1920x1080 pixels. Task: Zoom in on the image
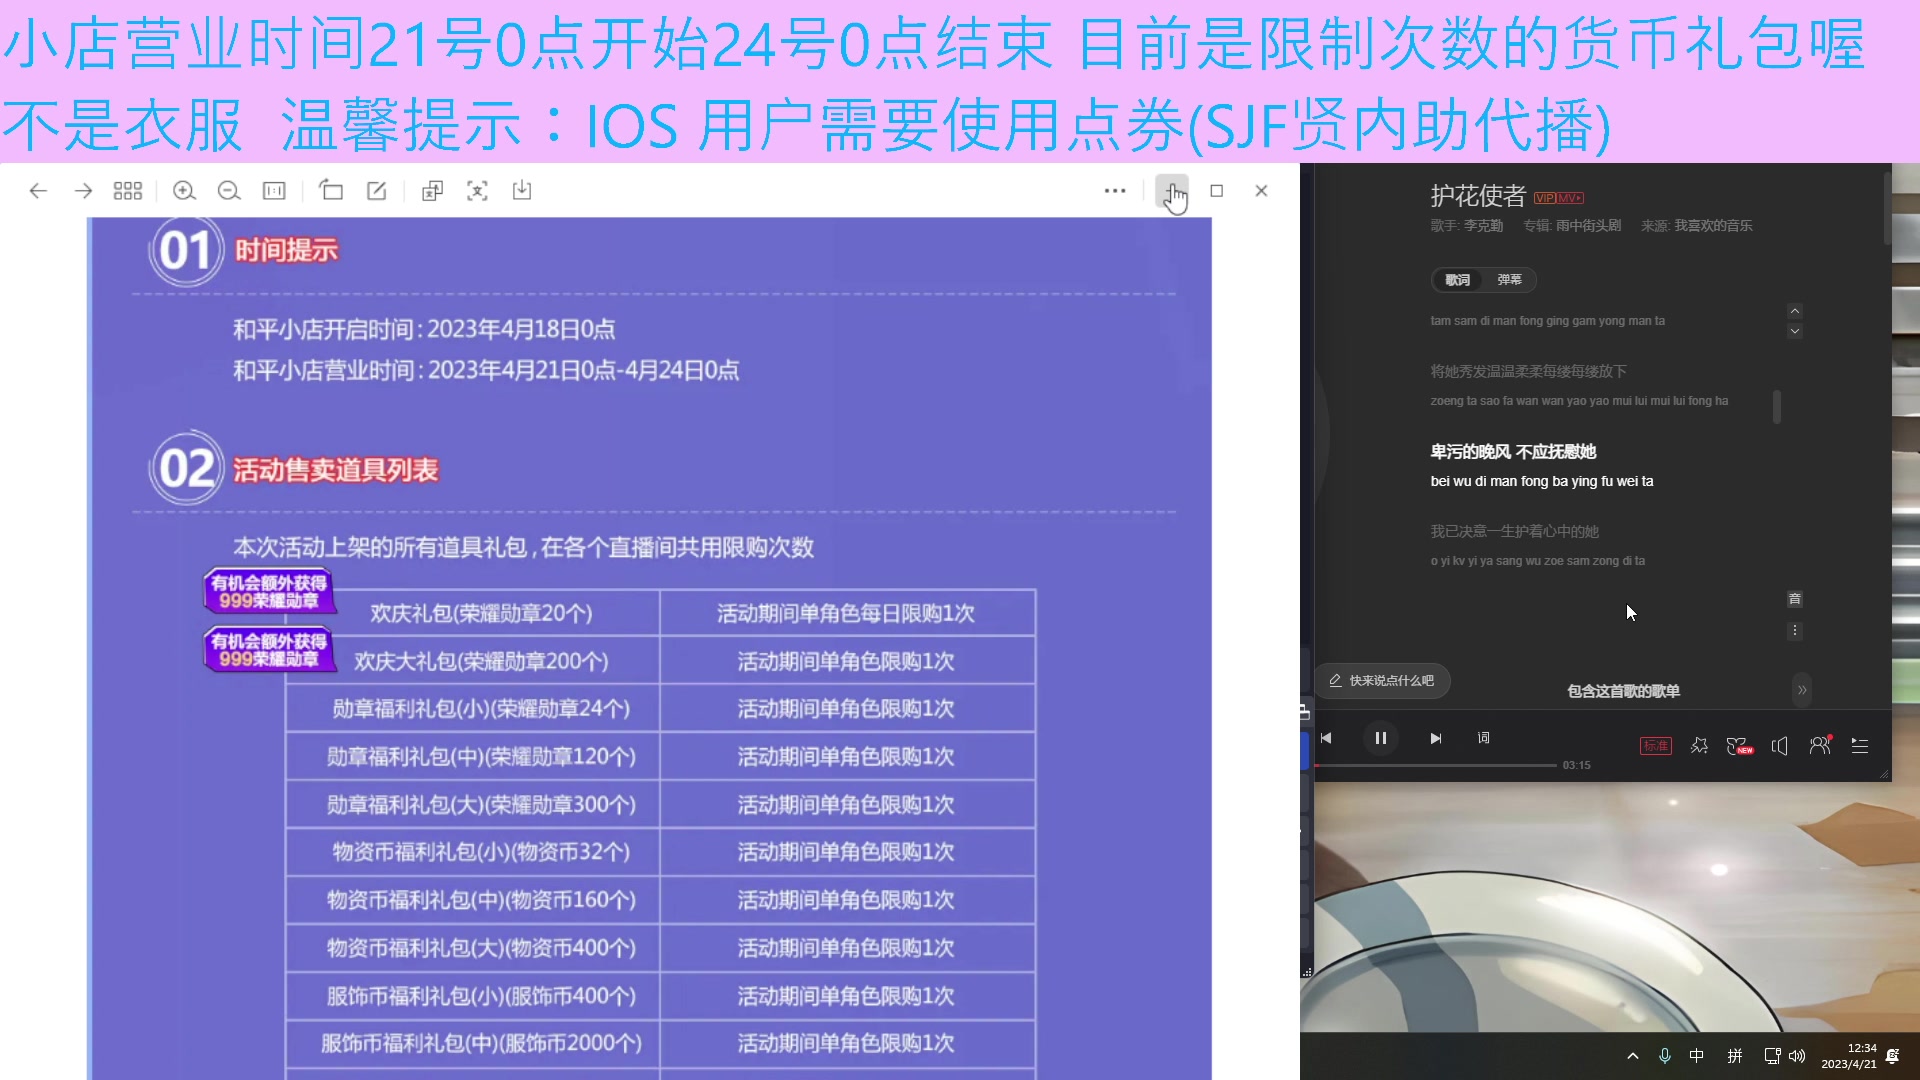[184, 190]
